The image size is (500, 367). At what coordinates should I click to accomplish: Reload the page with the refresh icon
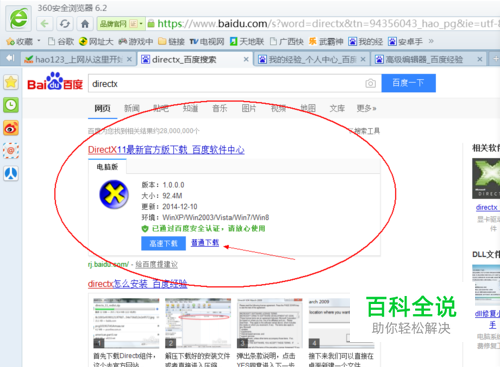[65, 24]
